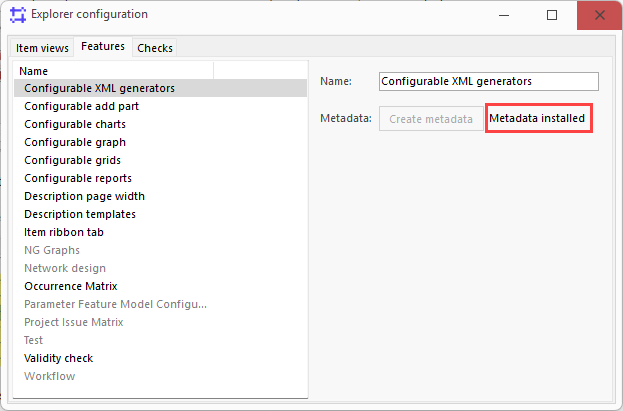
Task: Select the Features tab
Action: (103, 47)
